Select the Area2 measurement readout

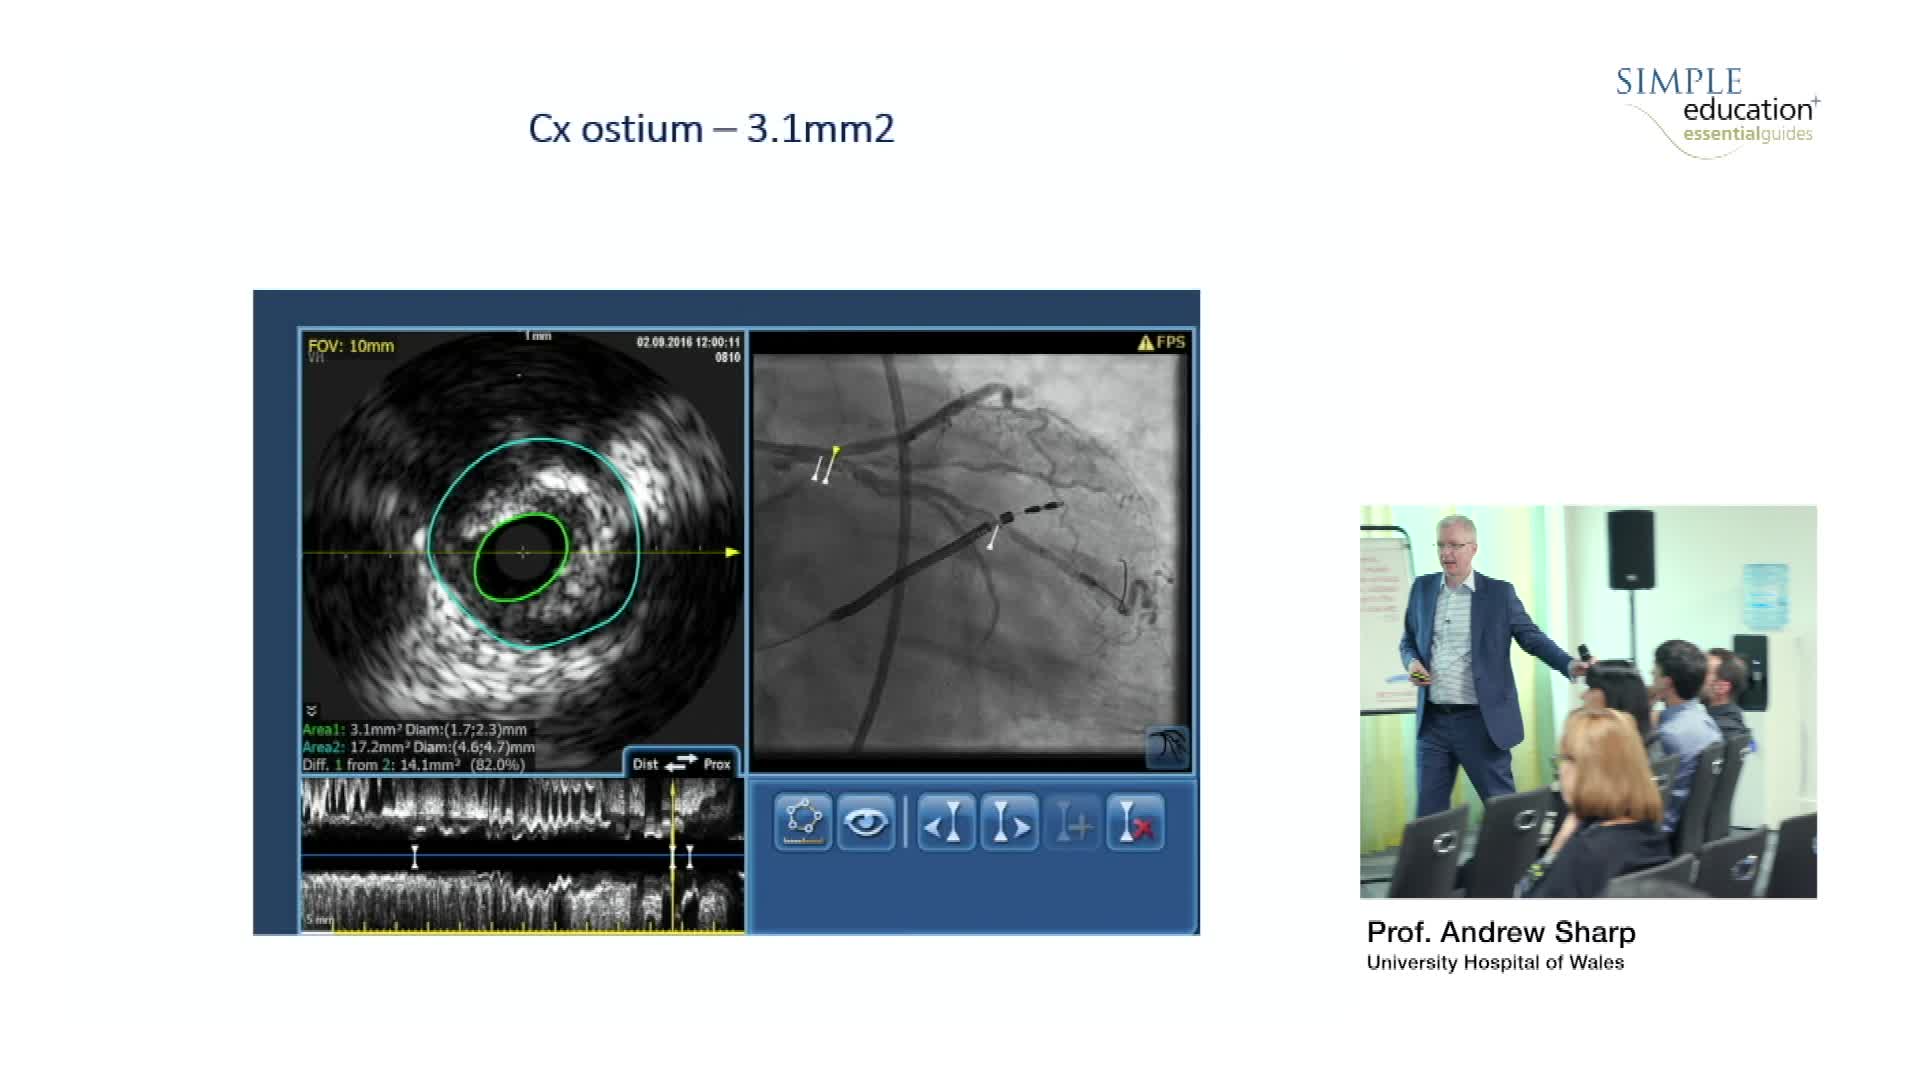pos(418,747)
